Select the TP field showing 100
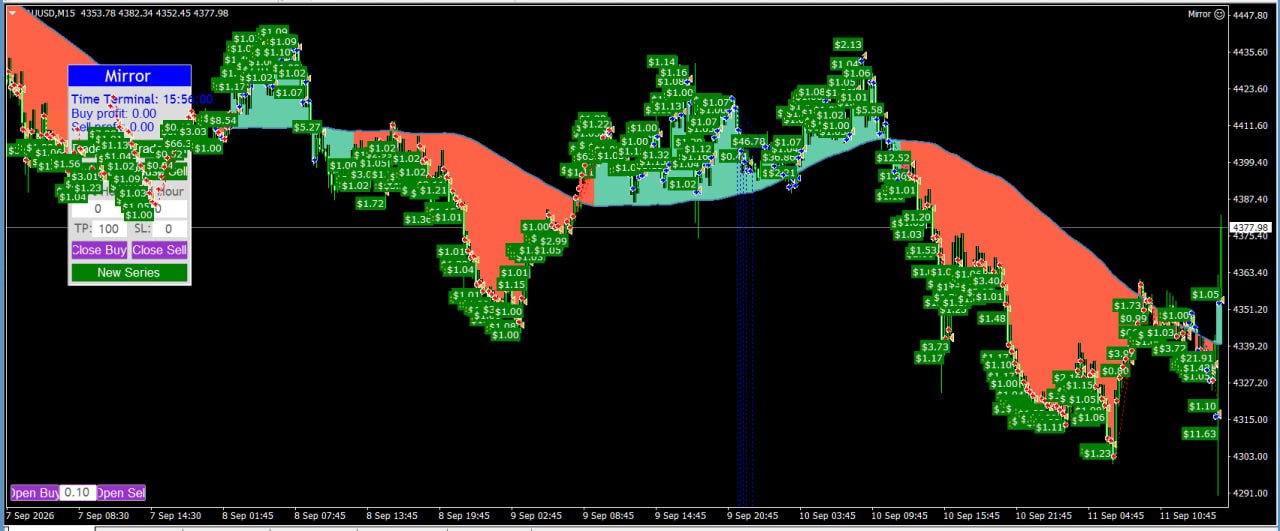This screenshot has width=1280, height=531. [x=109, y=229]
